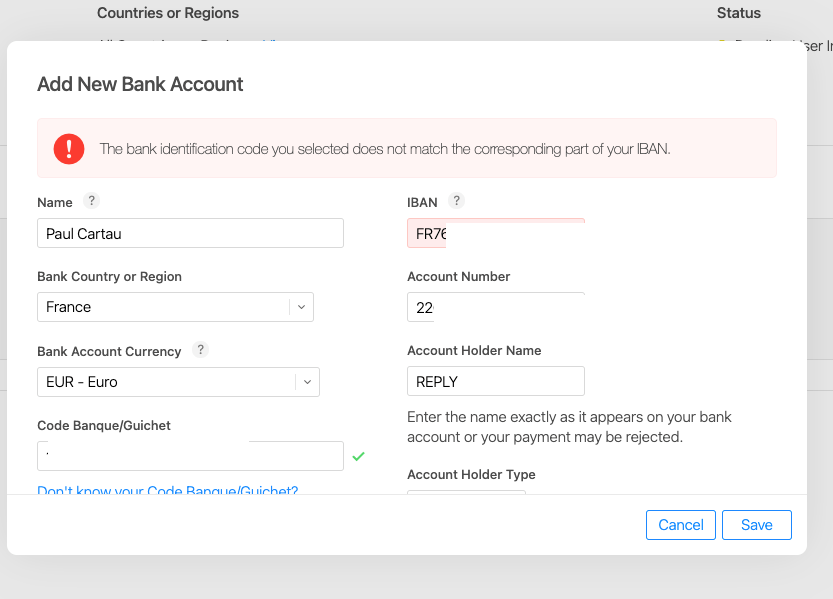Screen dimensions: 833x599
Task: Open the Account Holder Type dropdown
Action: pyautogui.click(x=466, y=497)
